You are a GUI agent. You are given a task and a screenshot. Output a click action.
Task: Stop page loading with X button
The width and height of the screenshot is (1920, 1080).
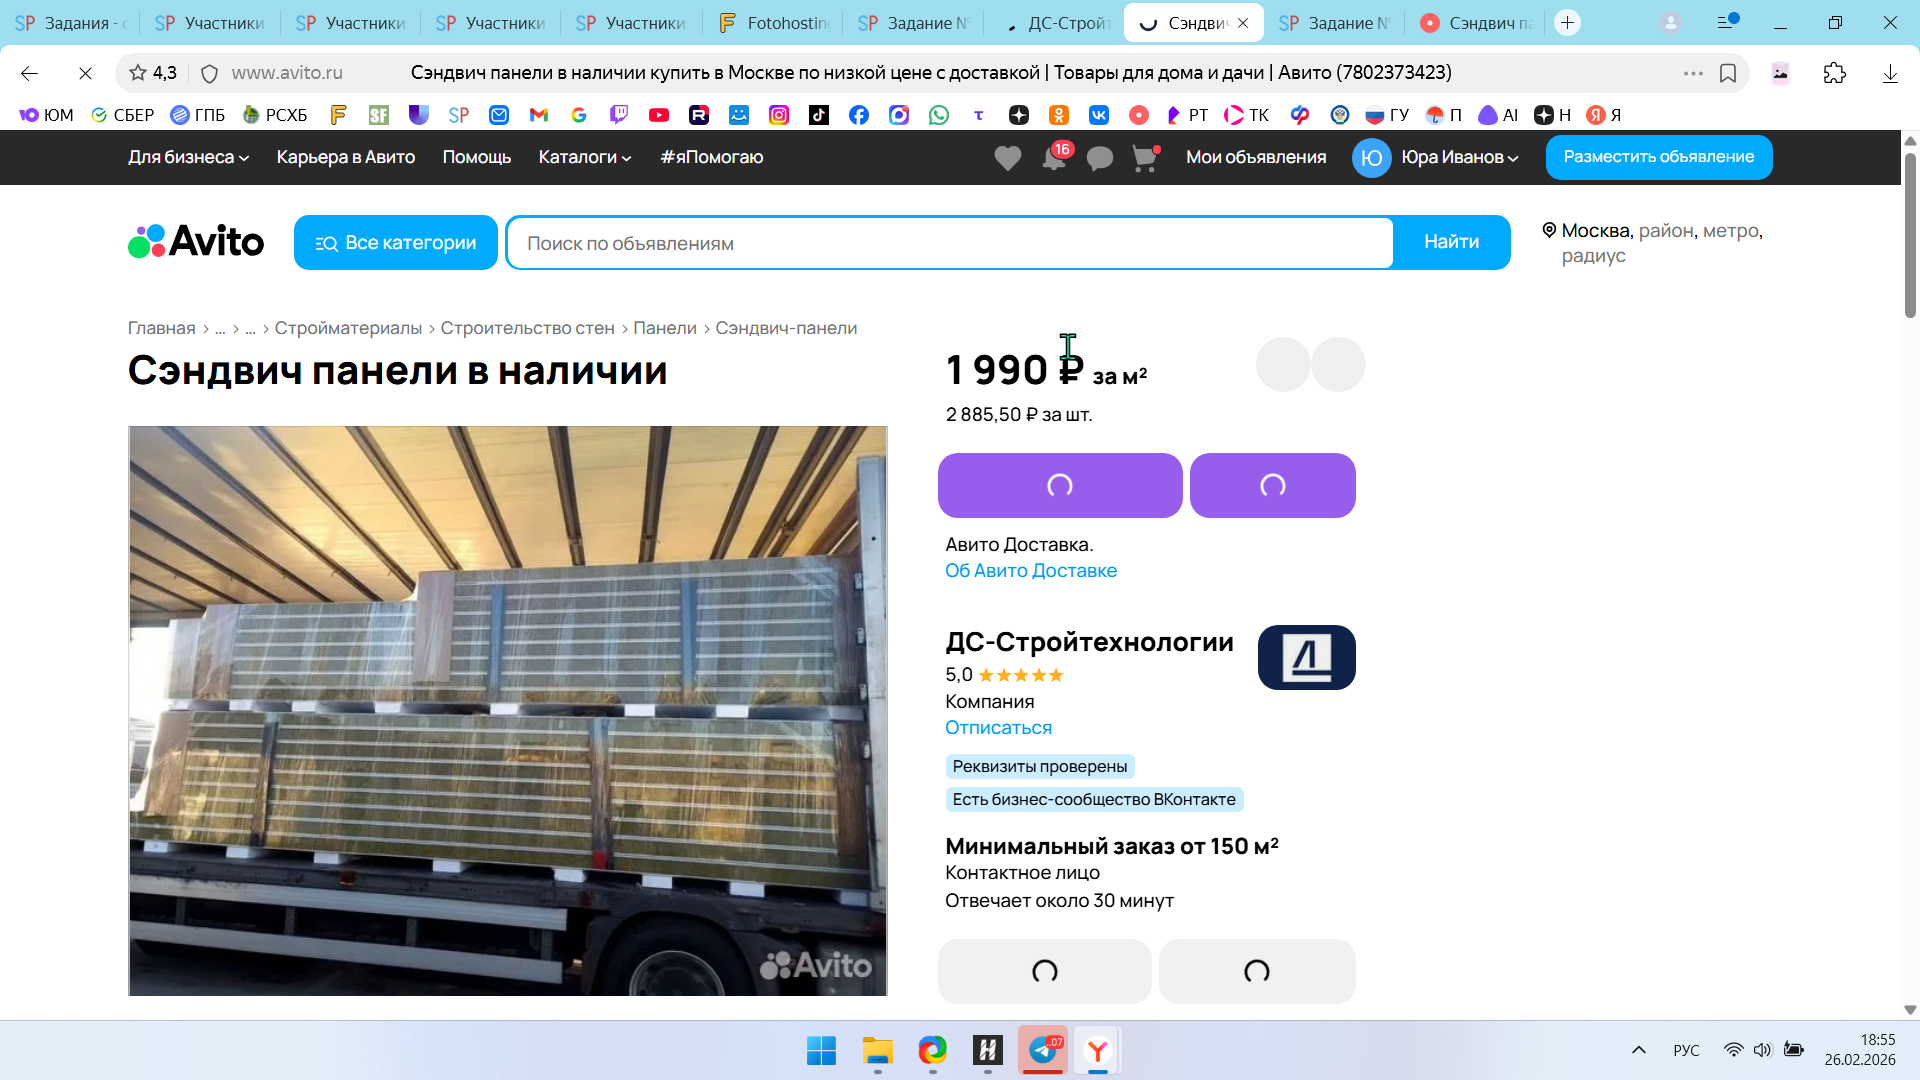[x=85, y=73]
